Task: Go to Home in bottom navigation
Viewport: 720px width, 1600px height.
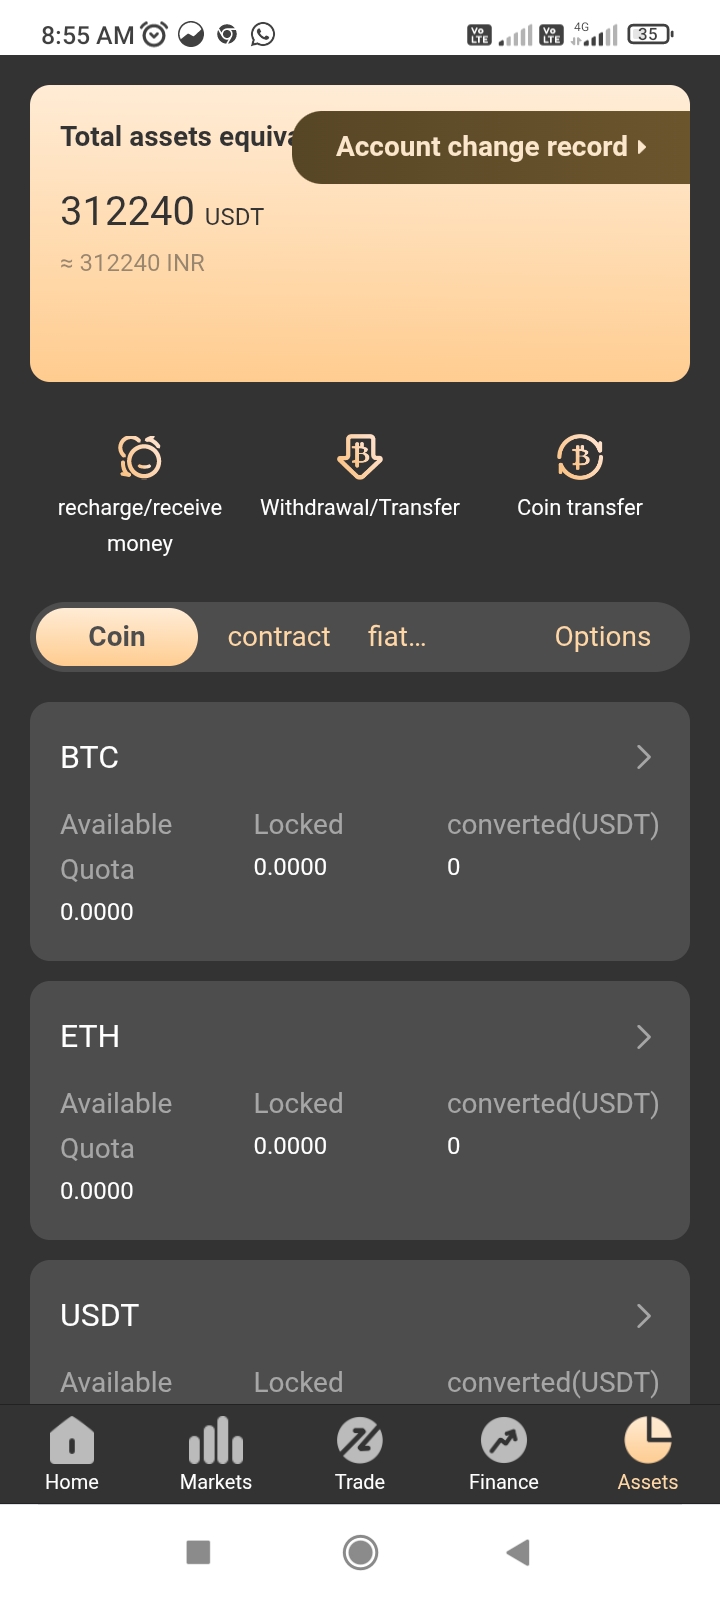Action: pyautogui.click(x=72, y=1442)
